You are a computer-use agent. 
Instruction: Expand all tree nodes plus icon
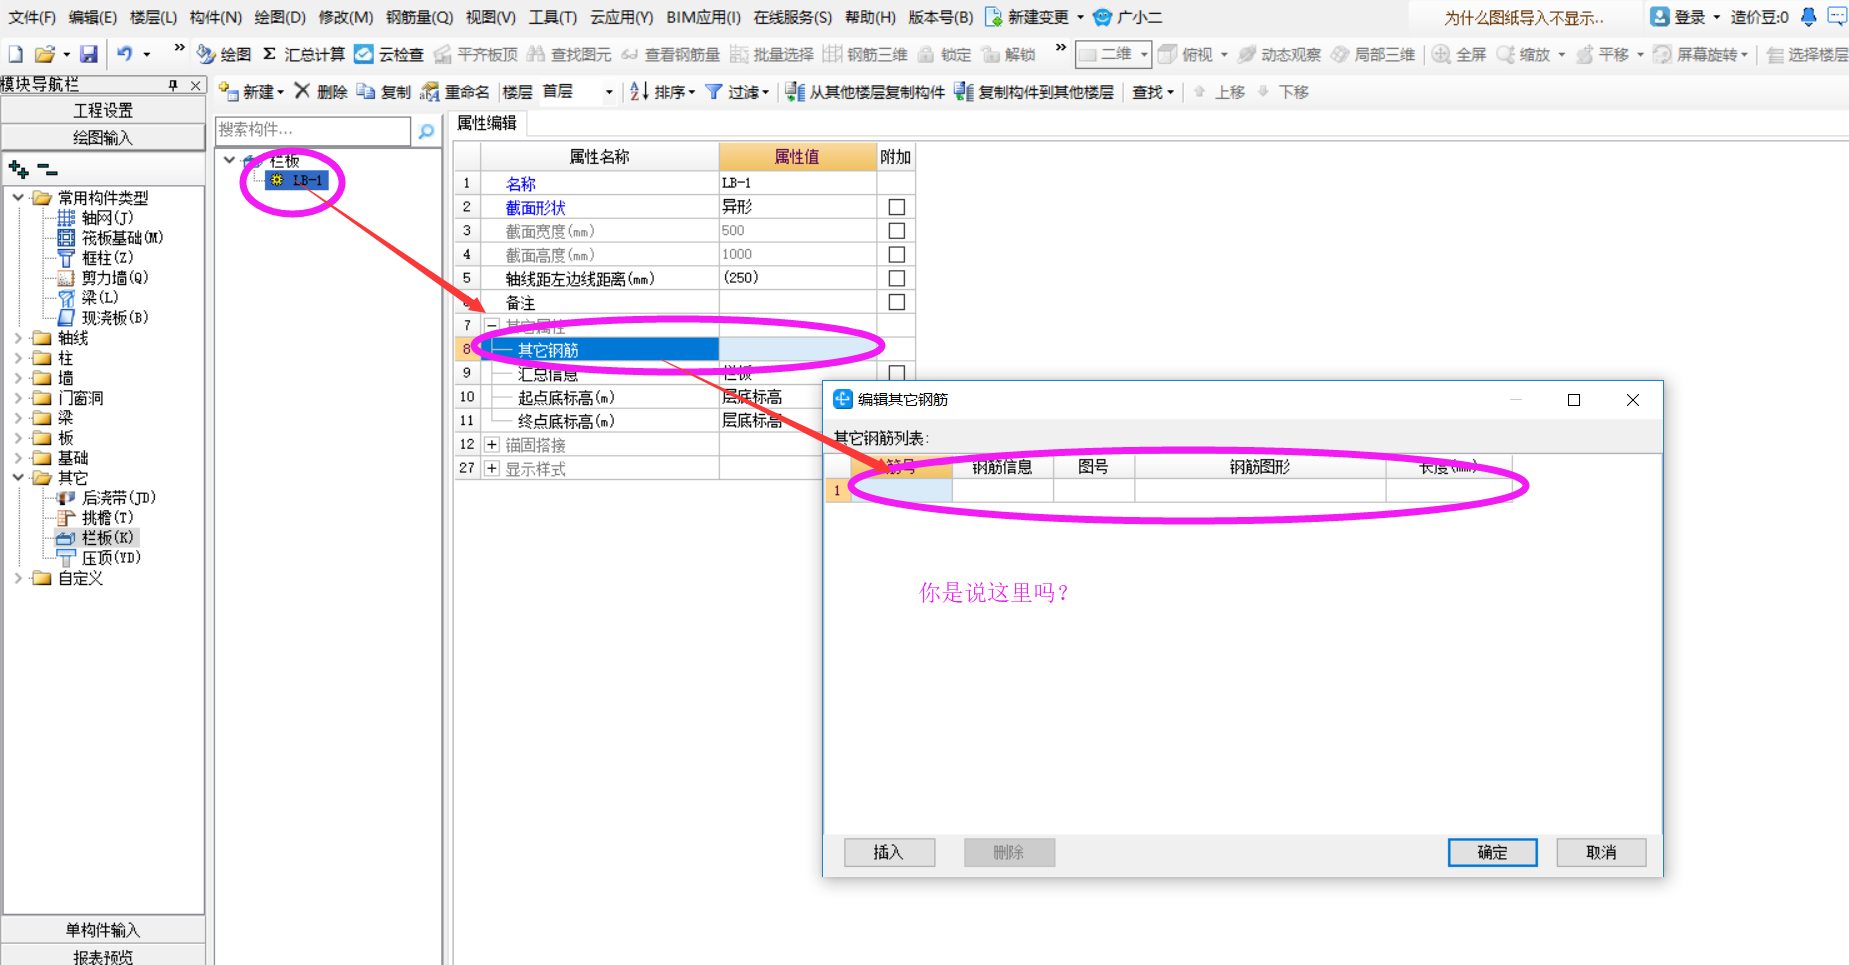coord(18,168)
